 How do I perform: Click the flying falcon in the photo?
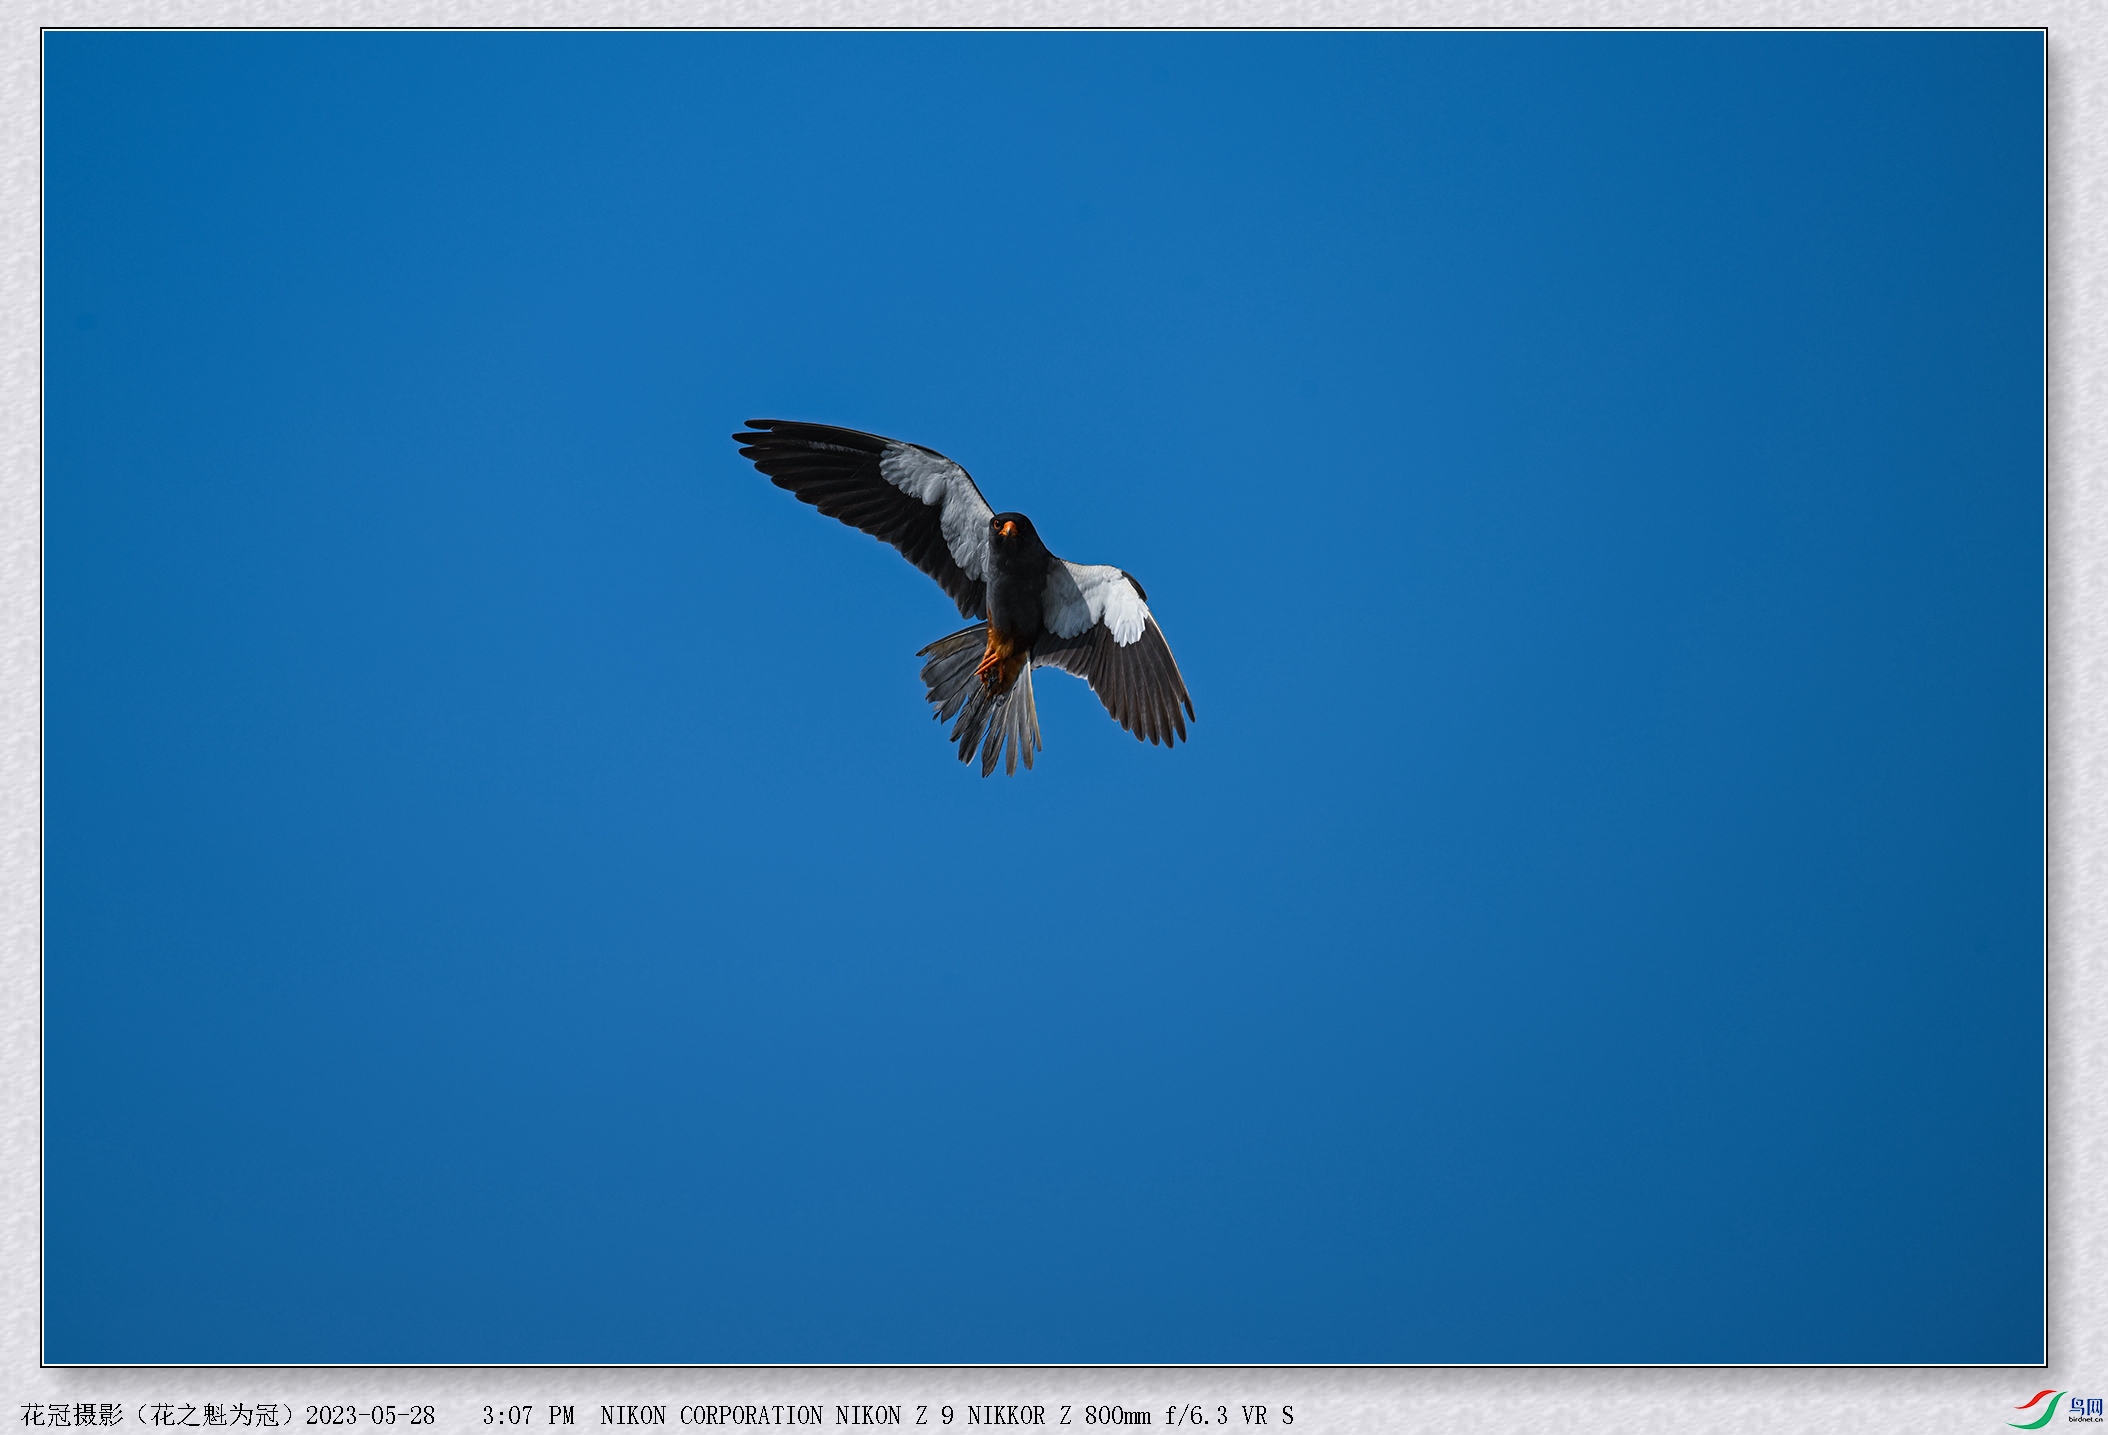964,598
